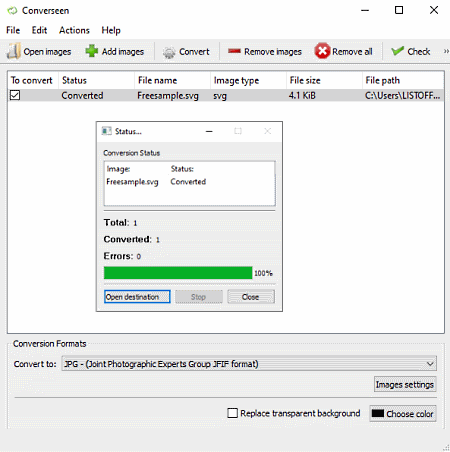The width and height of the screenshot is (450, 452).
Task: Open the Help menu
Action: [x=111, y=30]
